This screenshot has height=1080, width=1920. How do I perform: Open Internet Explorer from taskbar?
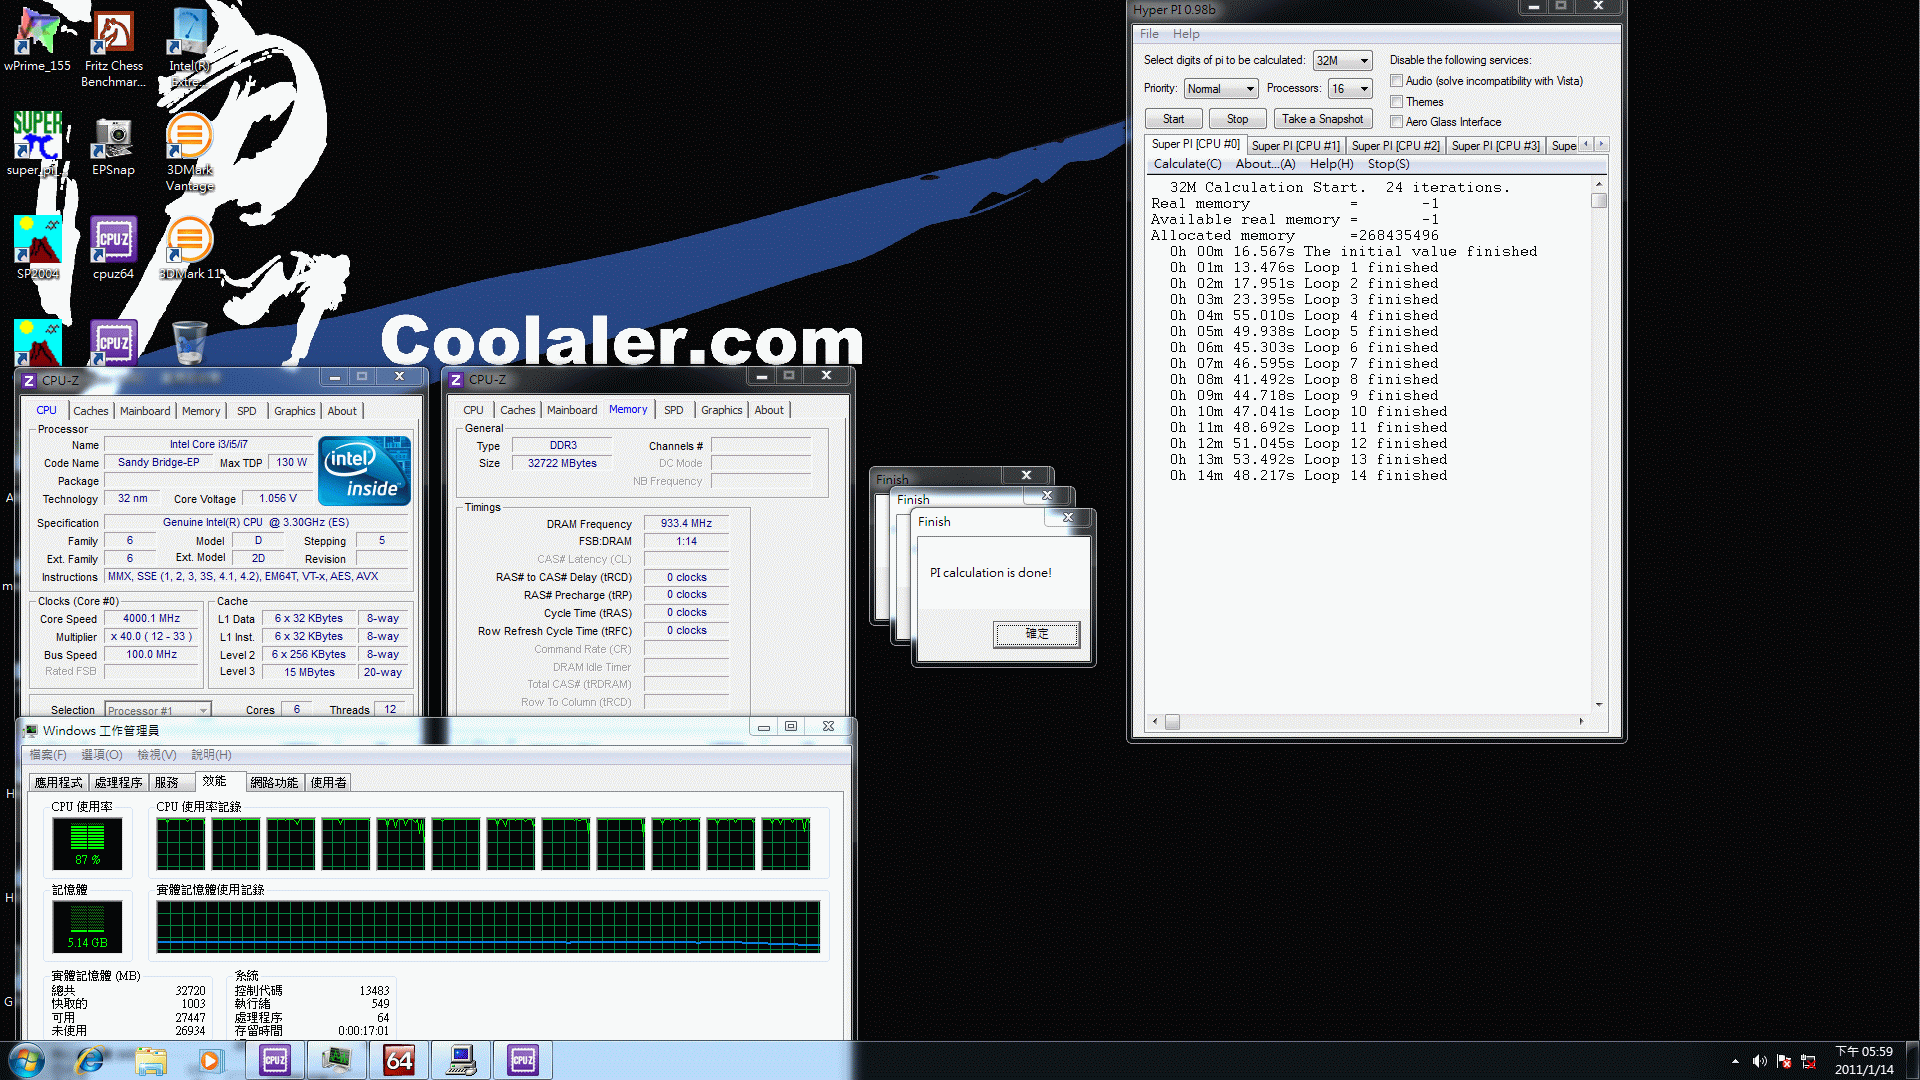(89, 1060)
